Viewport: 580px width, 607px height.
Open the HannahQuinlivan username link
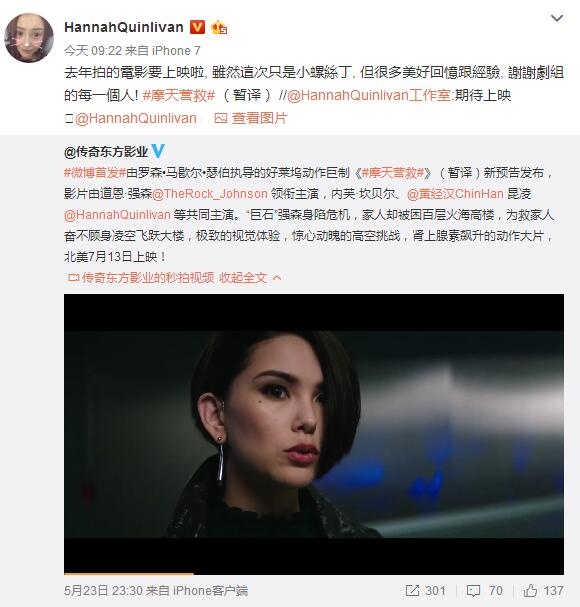pyautogui.click(x=124, y=27)
